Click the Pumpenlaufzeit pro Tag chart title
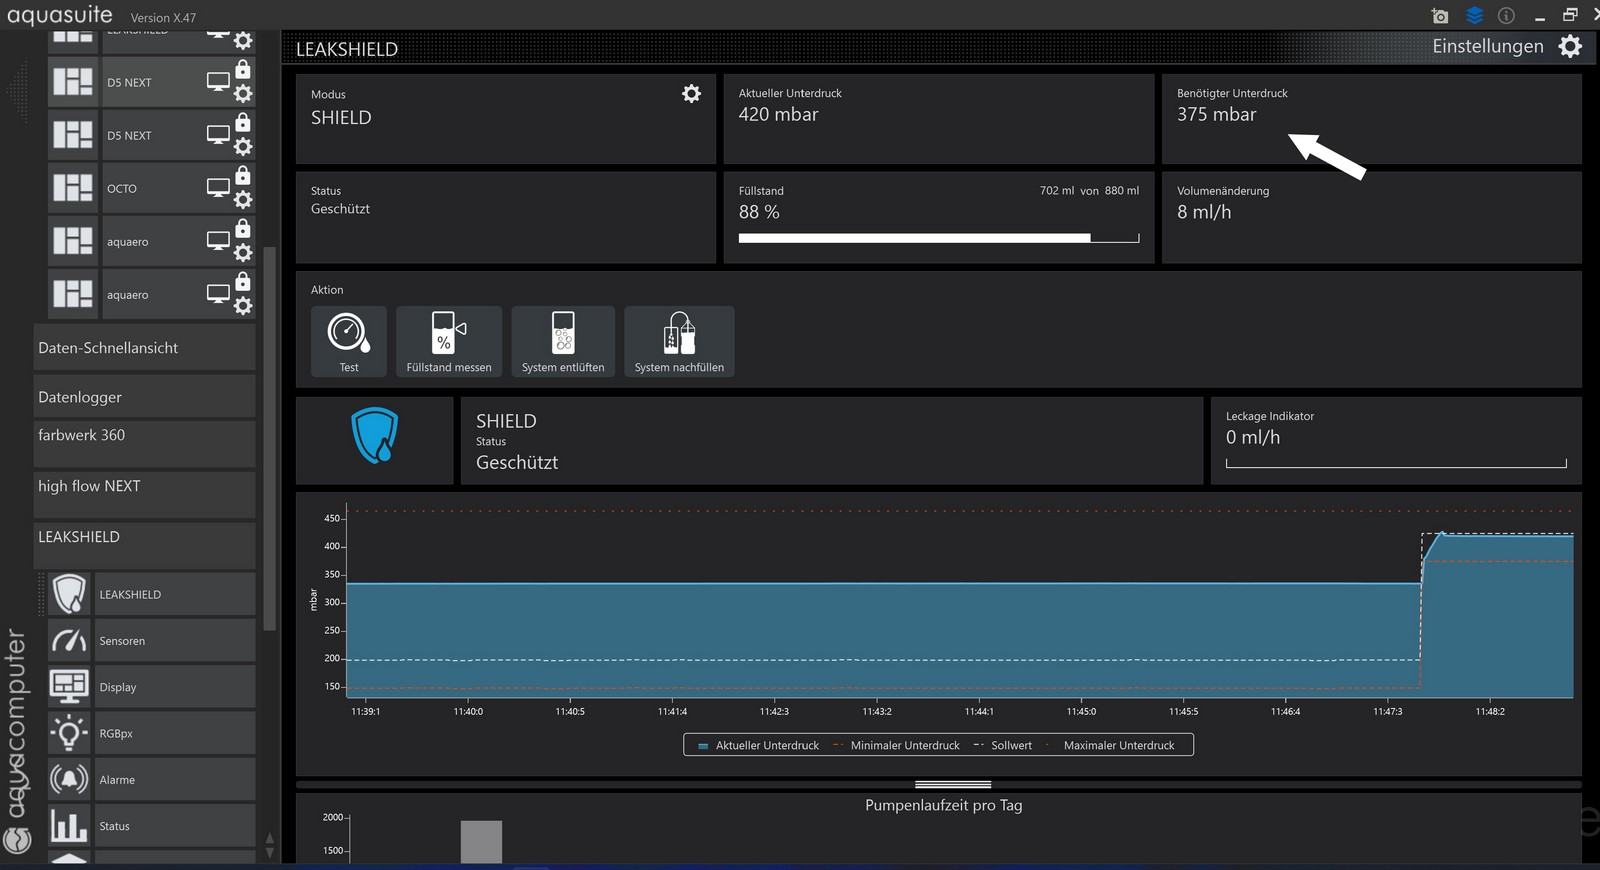Screen dimensions: 1600x870 click(943, 805)
